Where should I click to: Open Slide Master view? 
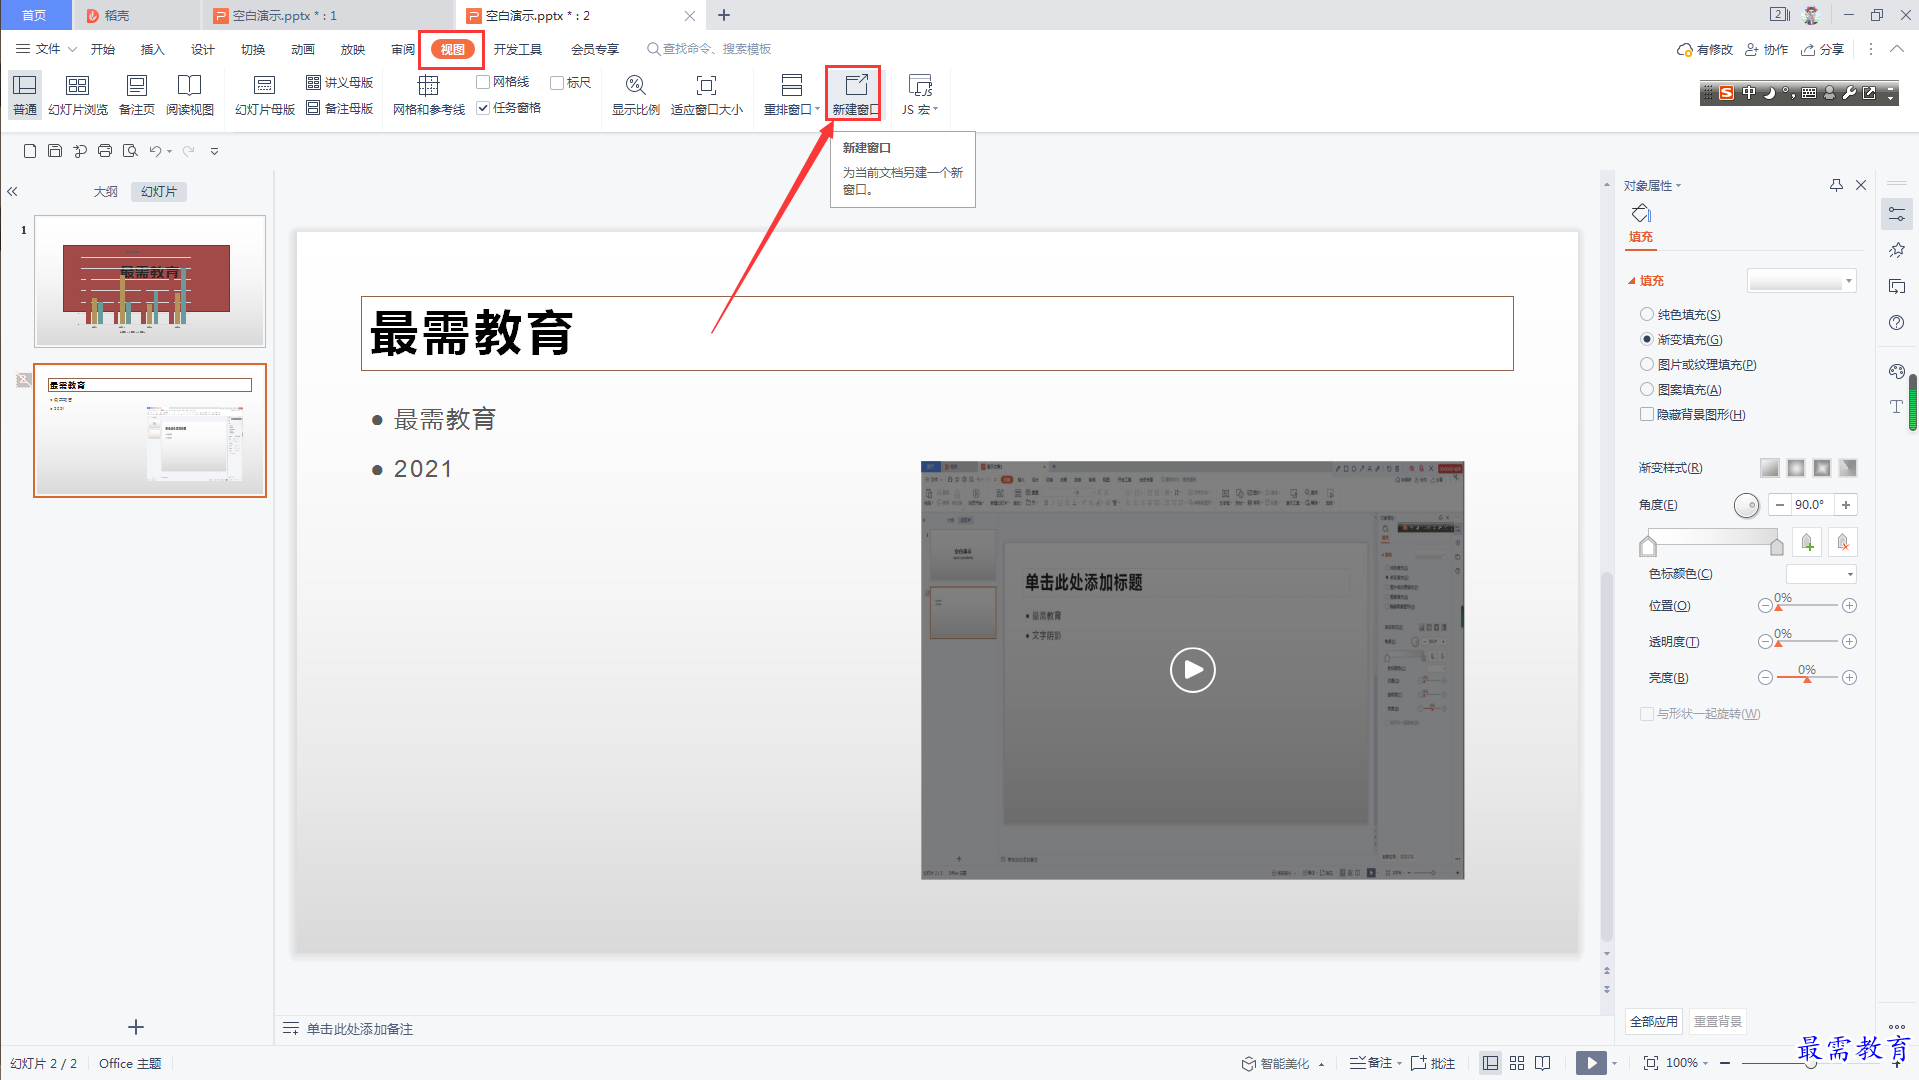[265, 94]
